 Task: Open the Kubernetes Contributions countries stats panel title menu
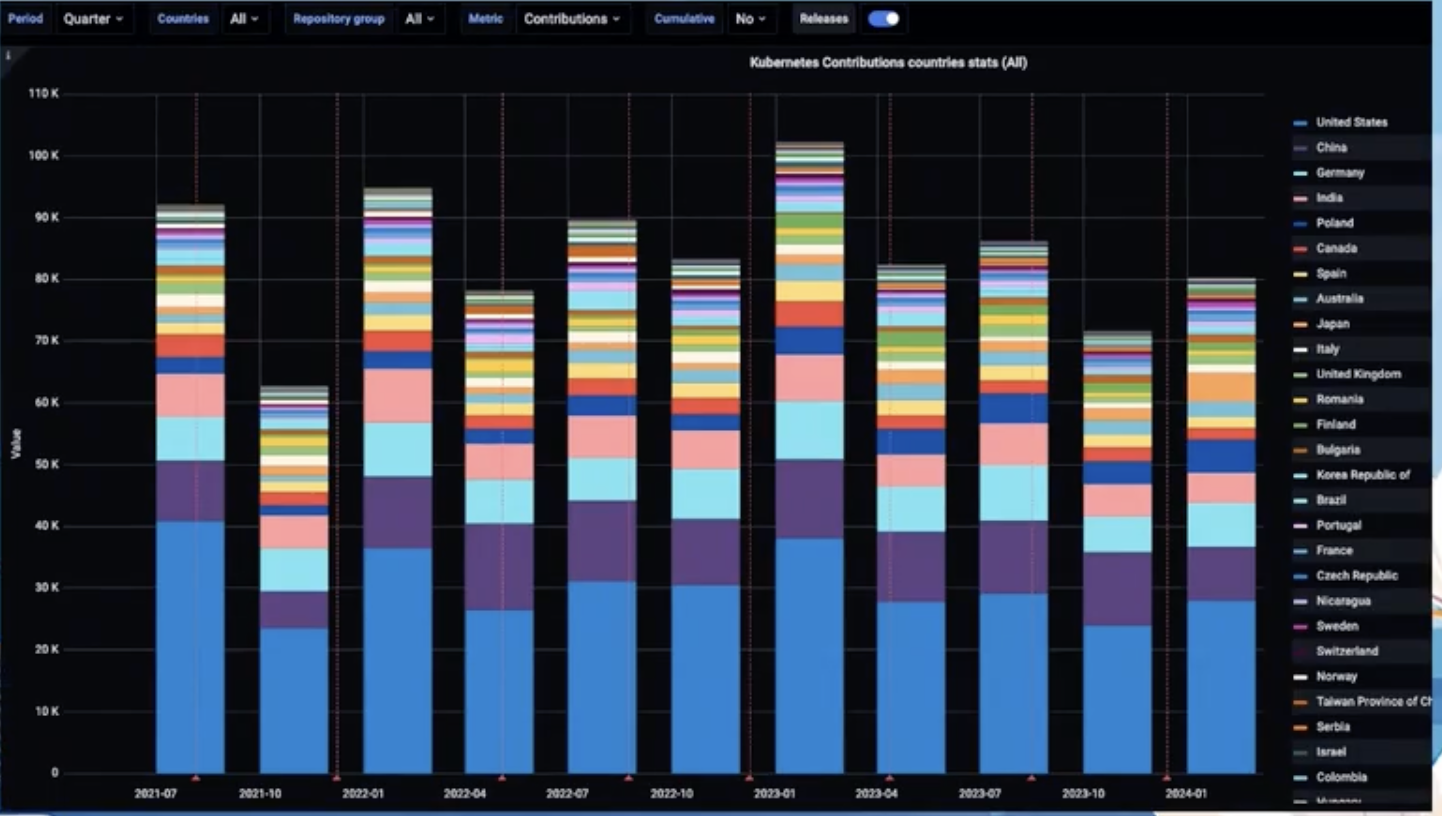tap(888, 62)
